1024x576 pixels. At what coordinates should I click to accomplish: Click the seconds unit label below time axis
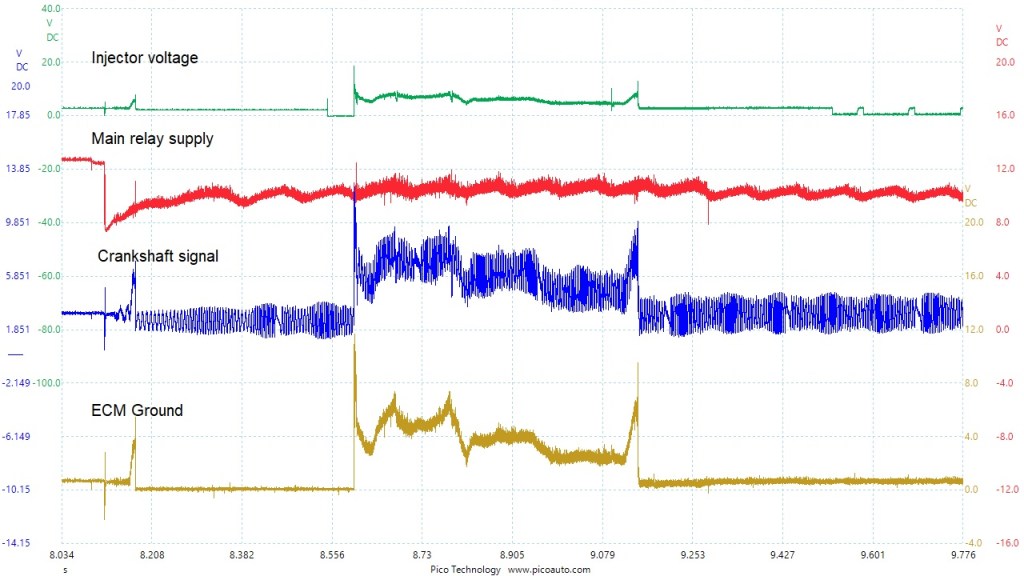(x=66, y=569)
